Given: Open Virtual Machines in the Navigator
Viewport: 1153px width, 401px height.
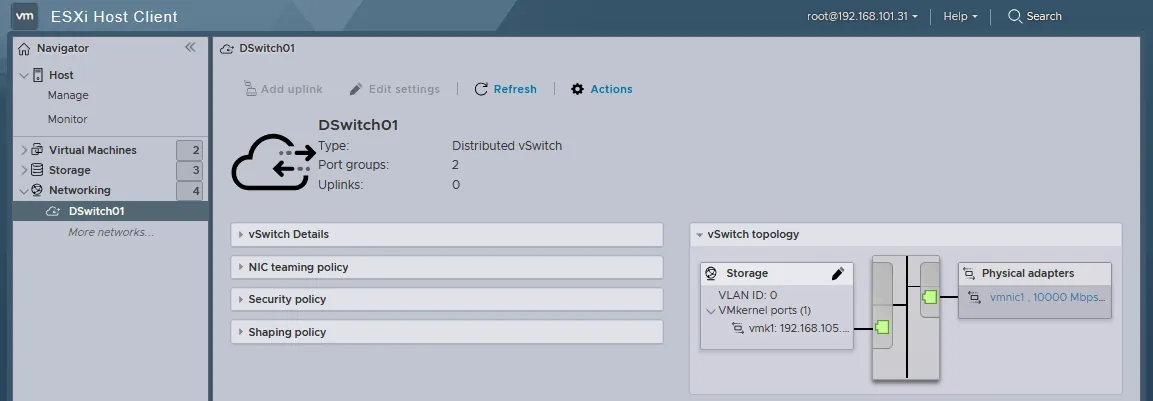Looking at the screenshot, I should (93, 150).
